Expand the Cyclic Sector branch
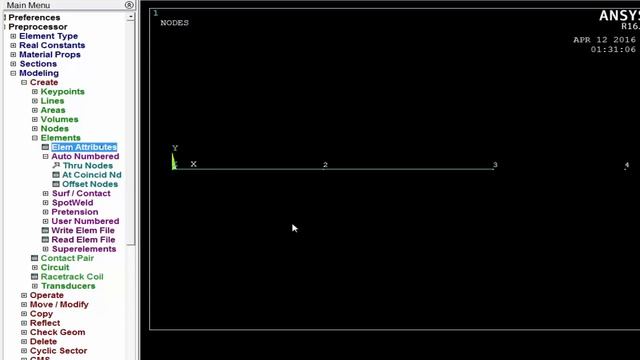 point(24,351)
